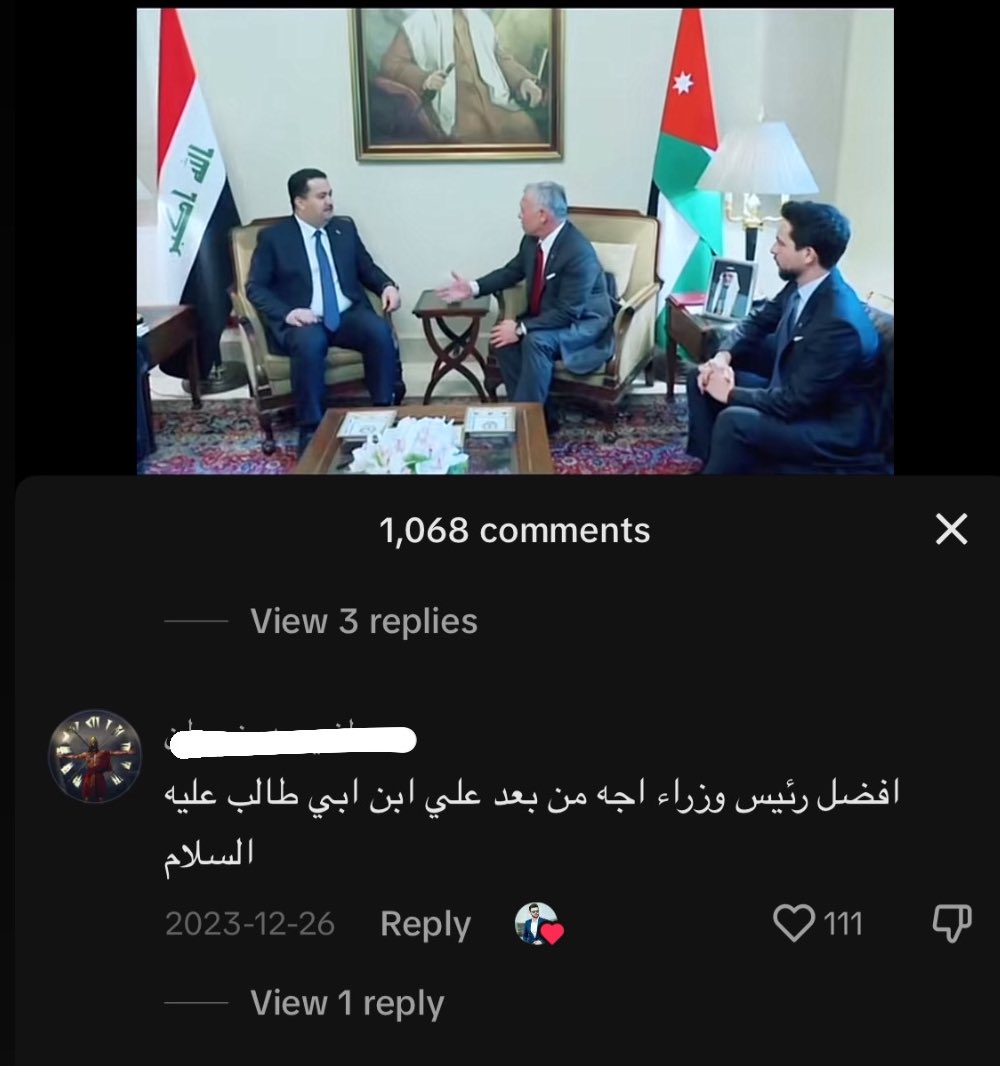Expand View 3 replies
This screenshot has width=1000, height=1066.
click(364, 621)
